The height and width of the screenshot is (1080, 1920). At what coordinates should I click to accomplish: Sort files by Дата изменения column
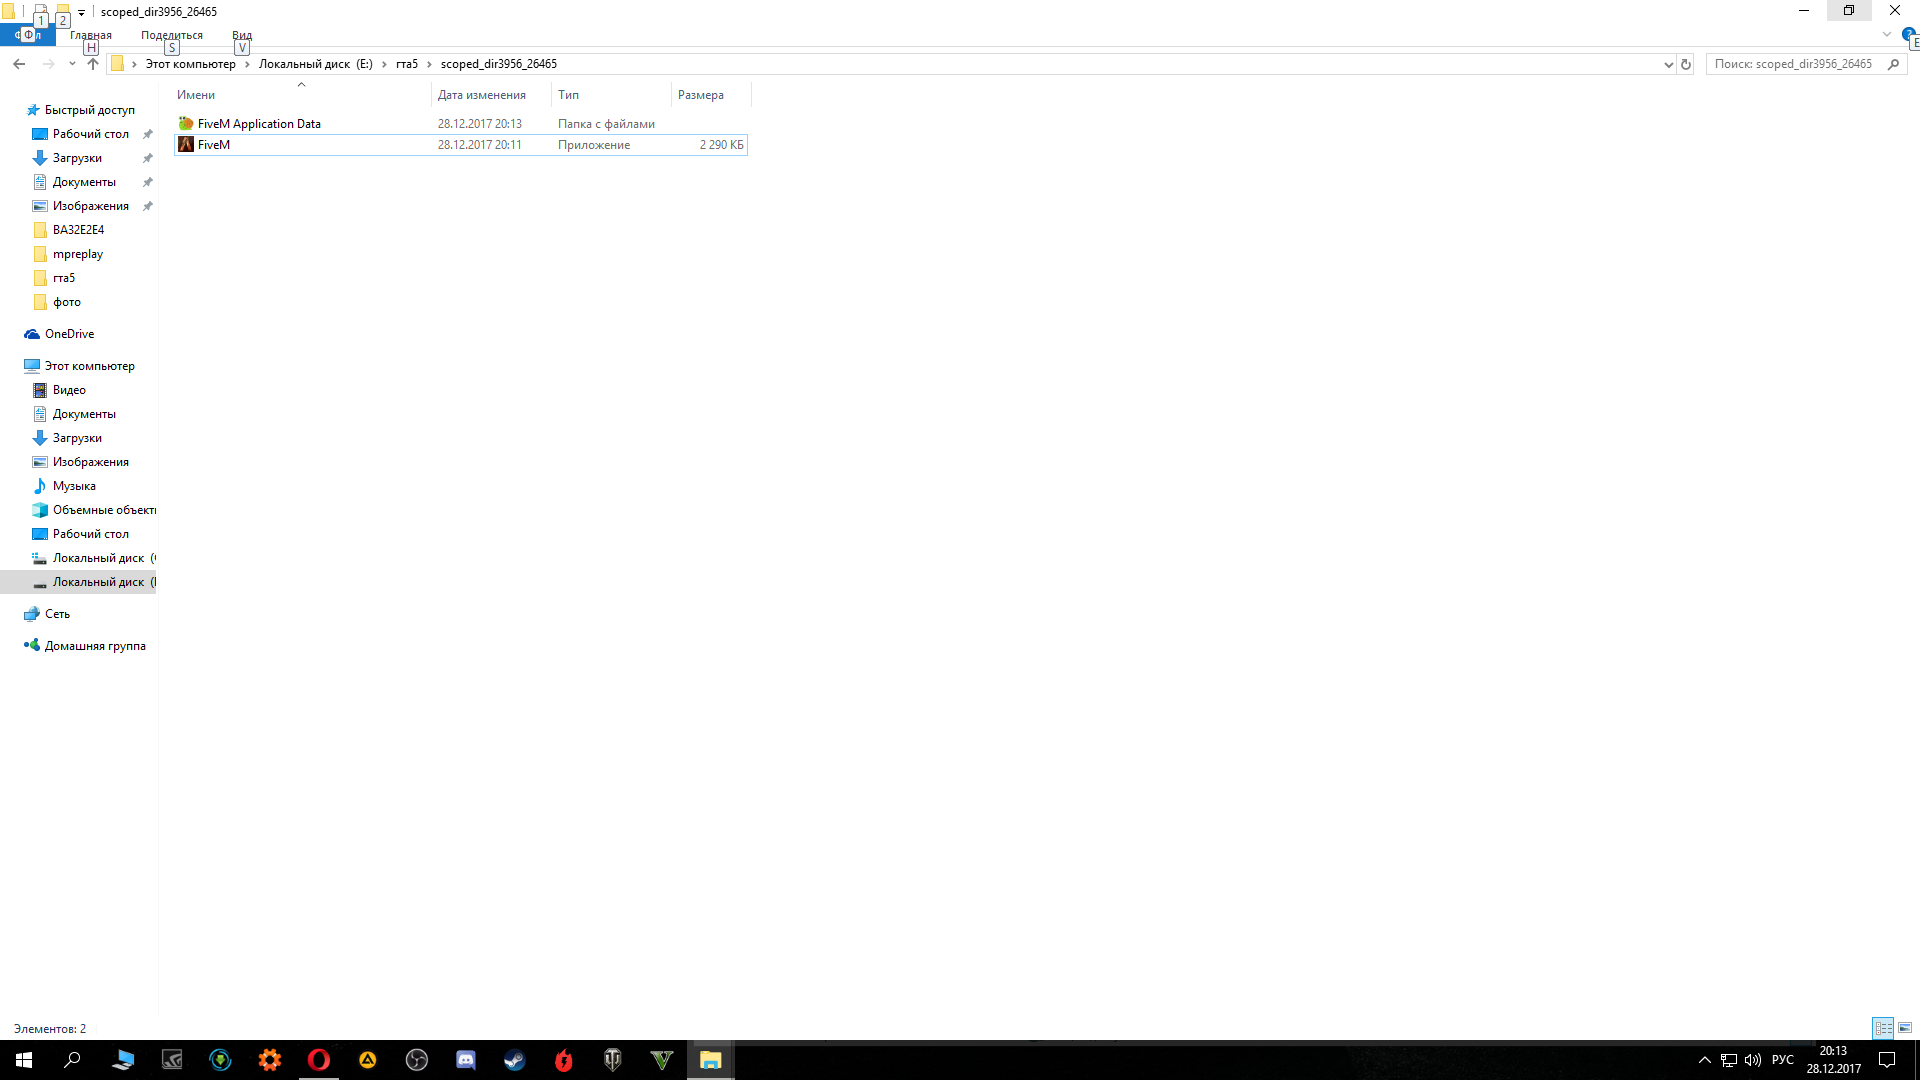click(481, 95)
